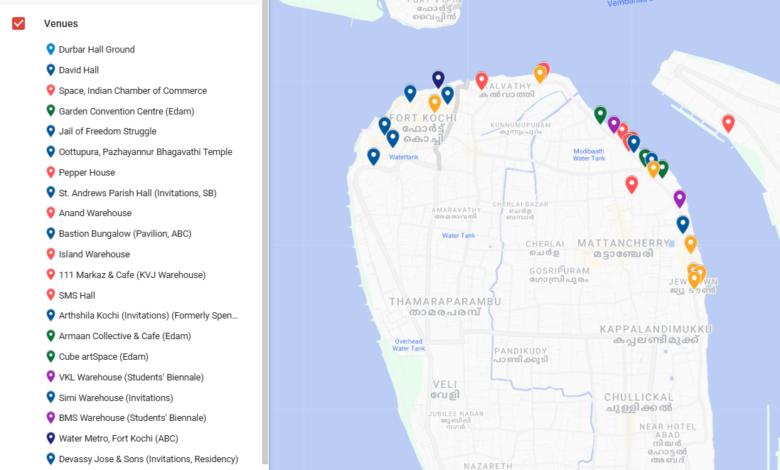Viewport: 780px width, 470px height.
Task: Open Anand Warehouse venue entry
Action: tap(95, 213)
